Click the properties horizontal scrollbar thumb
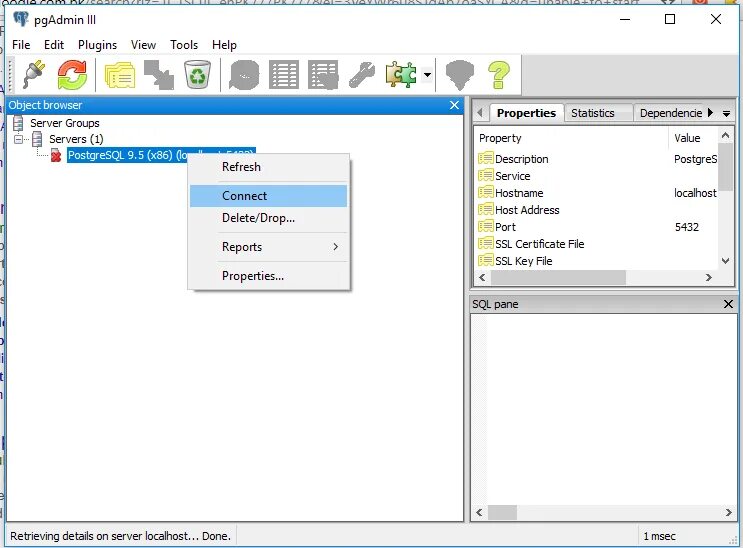 point(558,277)
